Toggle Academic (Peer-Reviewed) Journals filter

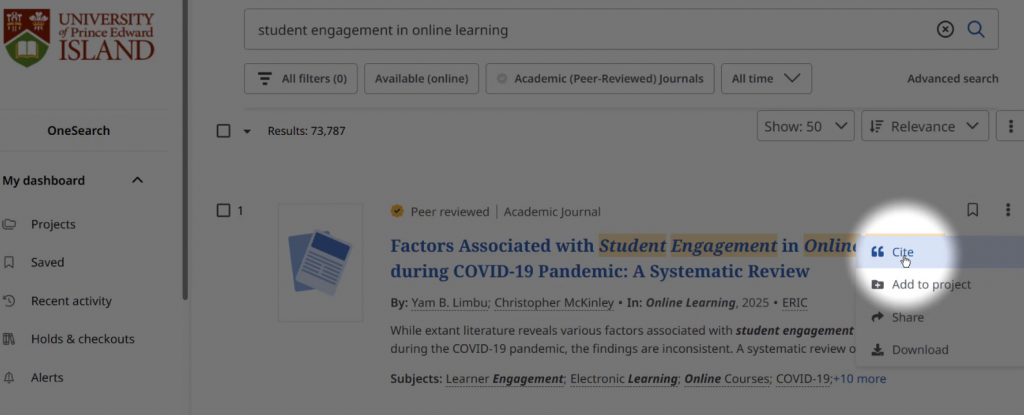(599, 78)
